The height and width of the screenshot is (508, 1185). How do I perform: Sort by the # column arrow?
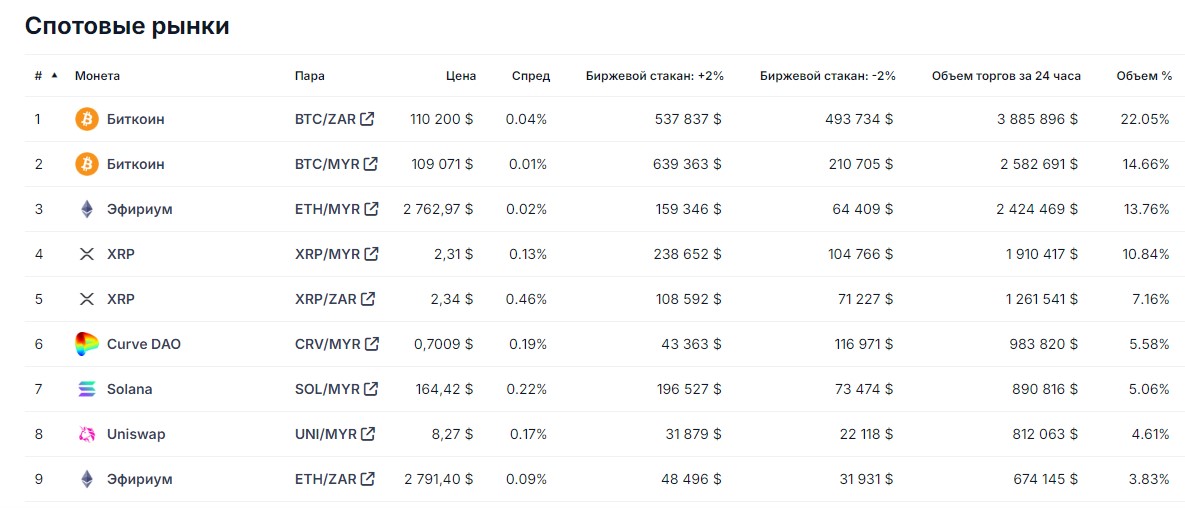click(54, 75)
